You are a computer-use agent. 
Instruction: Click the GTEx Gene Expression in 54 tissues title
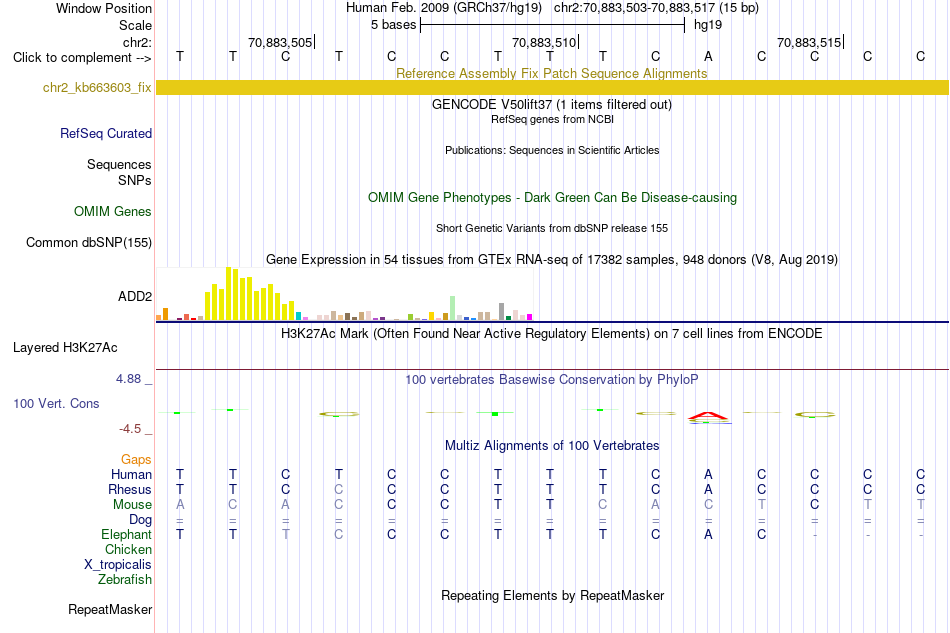coord(551,259)
